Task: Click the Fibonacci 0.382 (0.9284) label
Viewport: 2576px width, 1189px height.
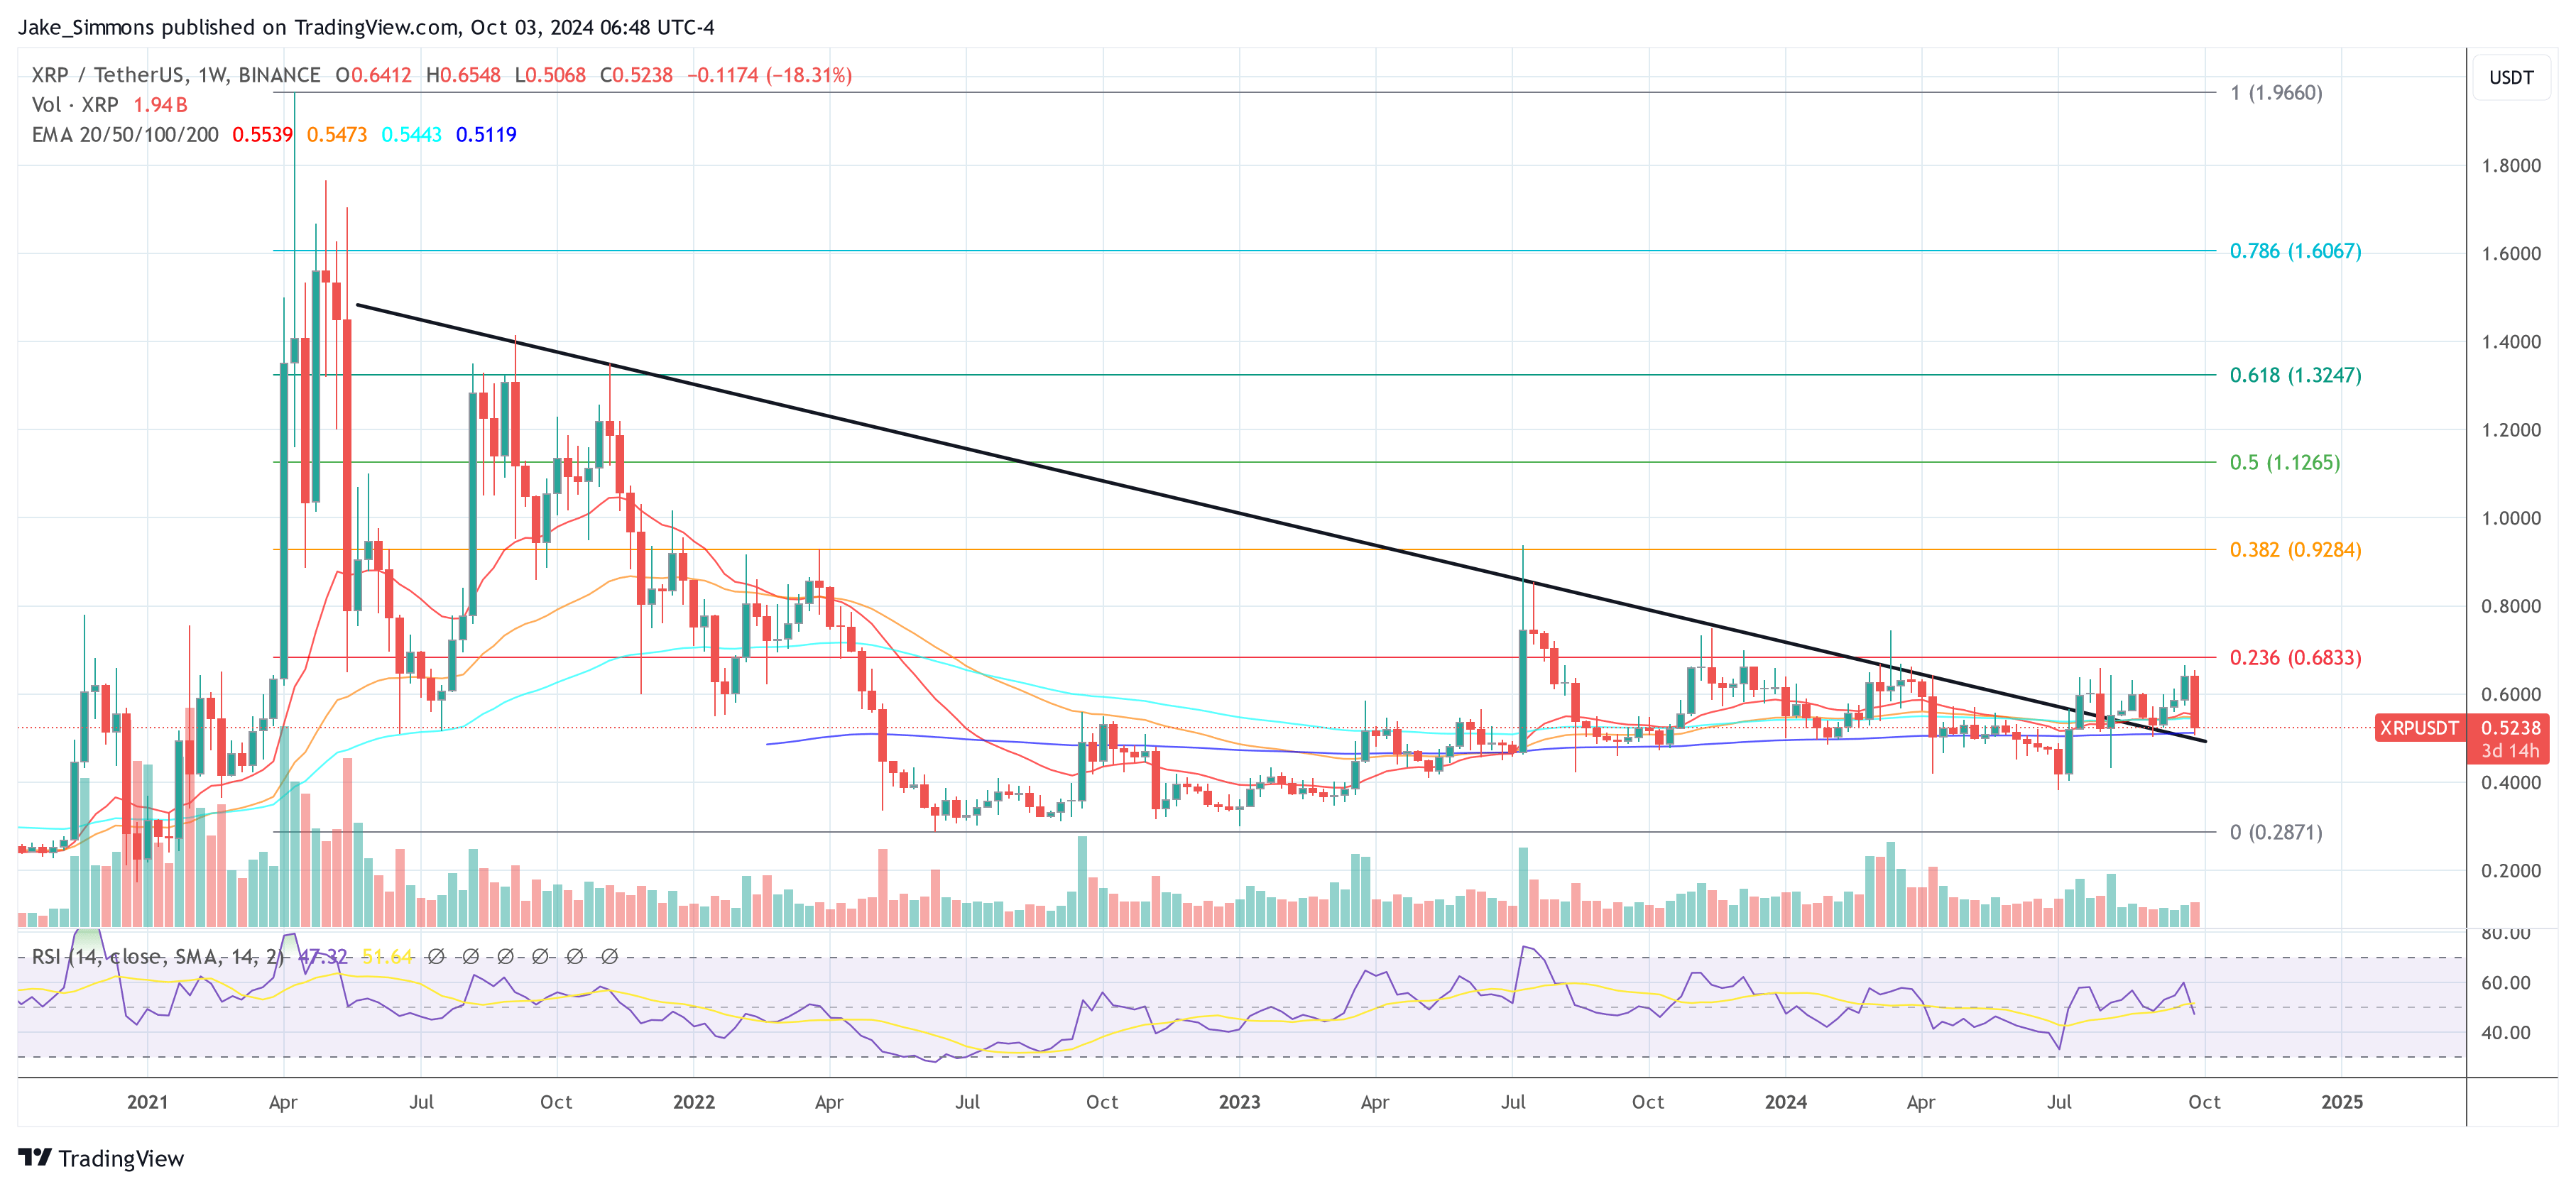Action: [x=2296, y=550]
